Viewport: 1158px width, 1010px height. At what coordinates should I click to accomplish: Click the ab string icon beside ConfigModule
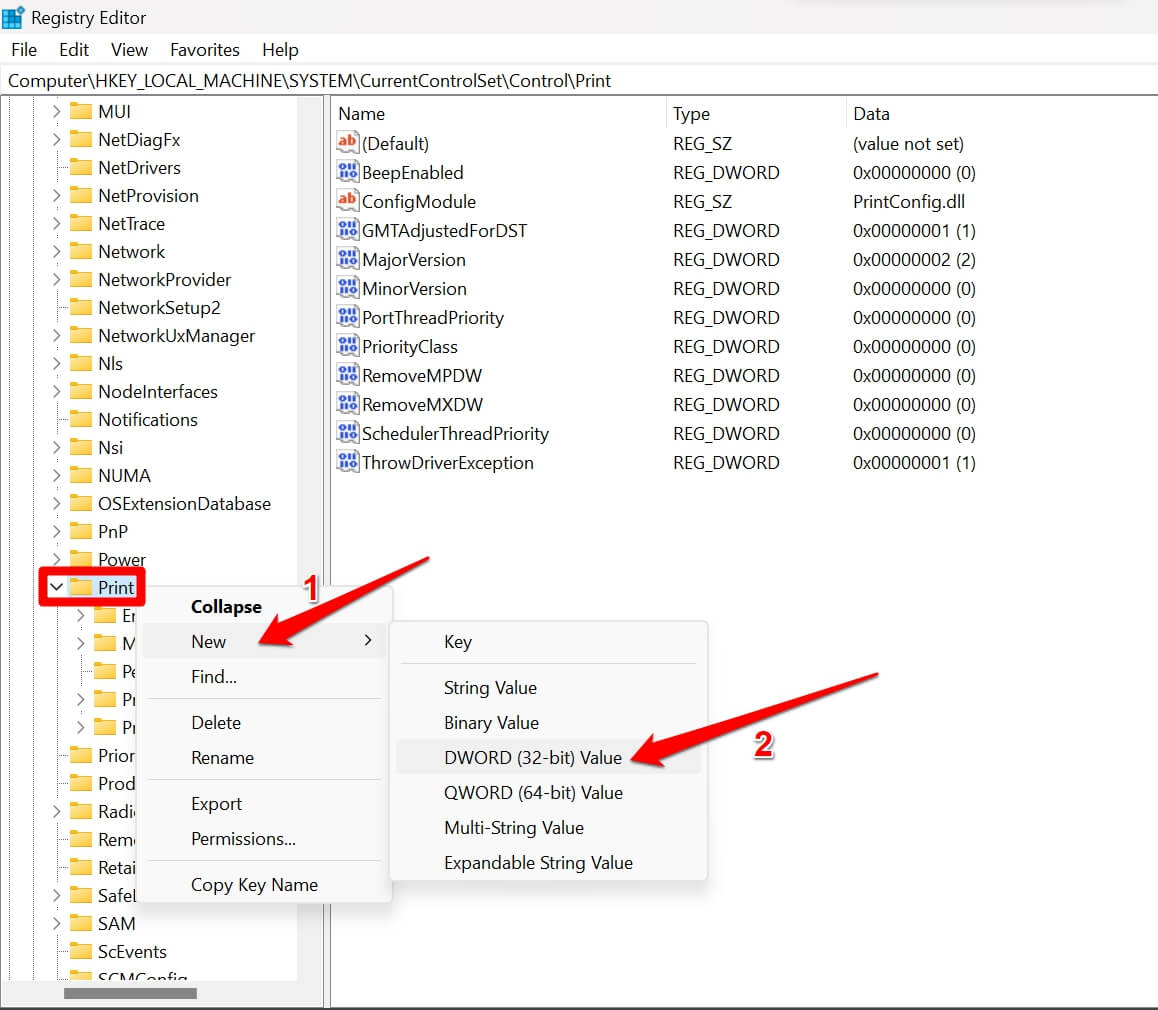coord(347,201)
